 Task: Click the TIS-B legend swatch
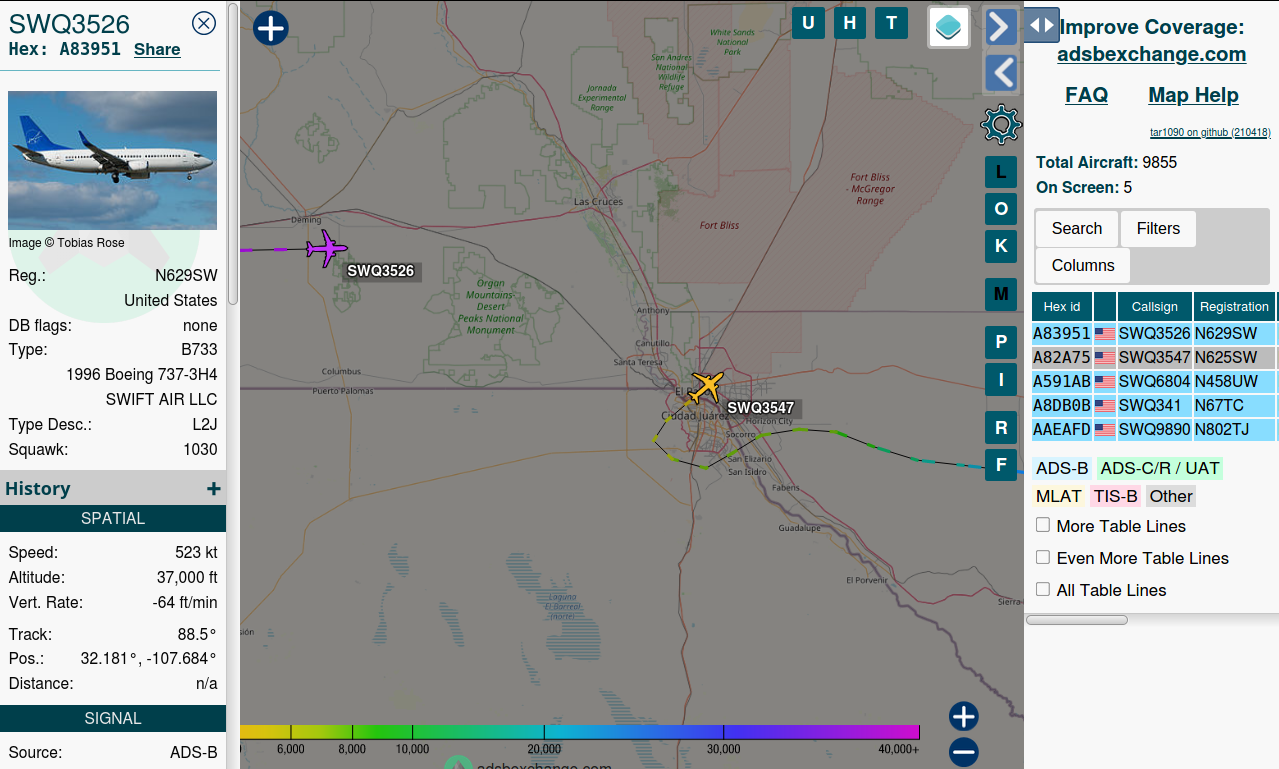pyautogui.click(x=1116, y=496)
